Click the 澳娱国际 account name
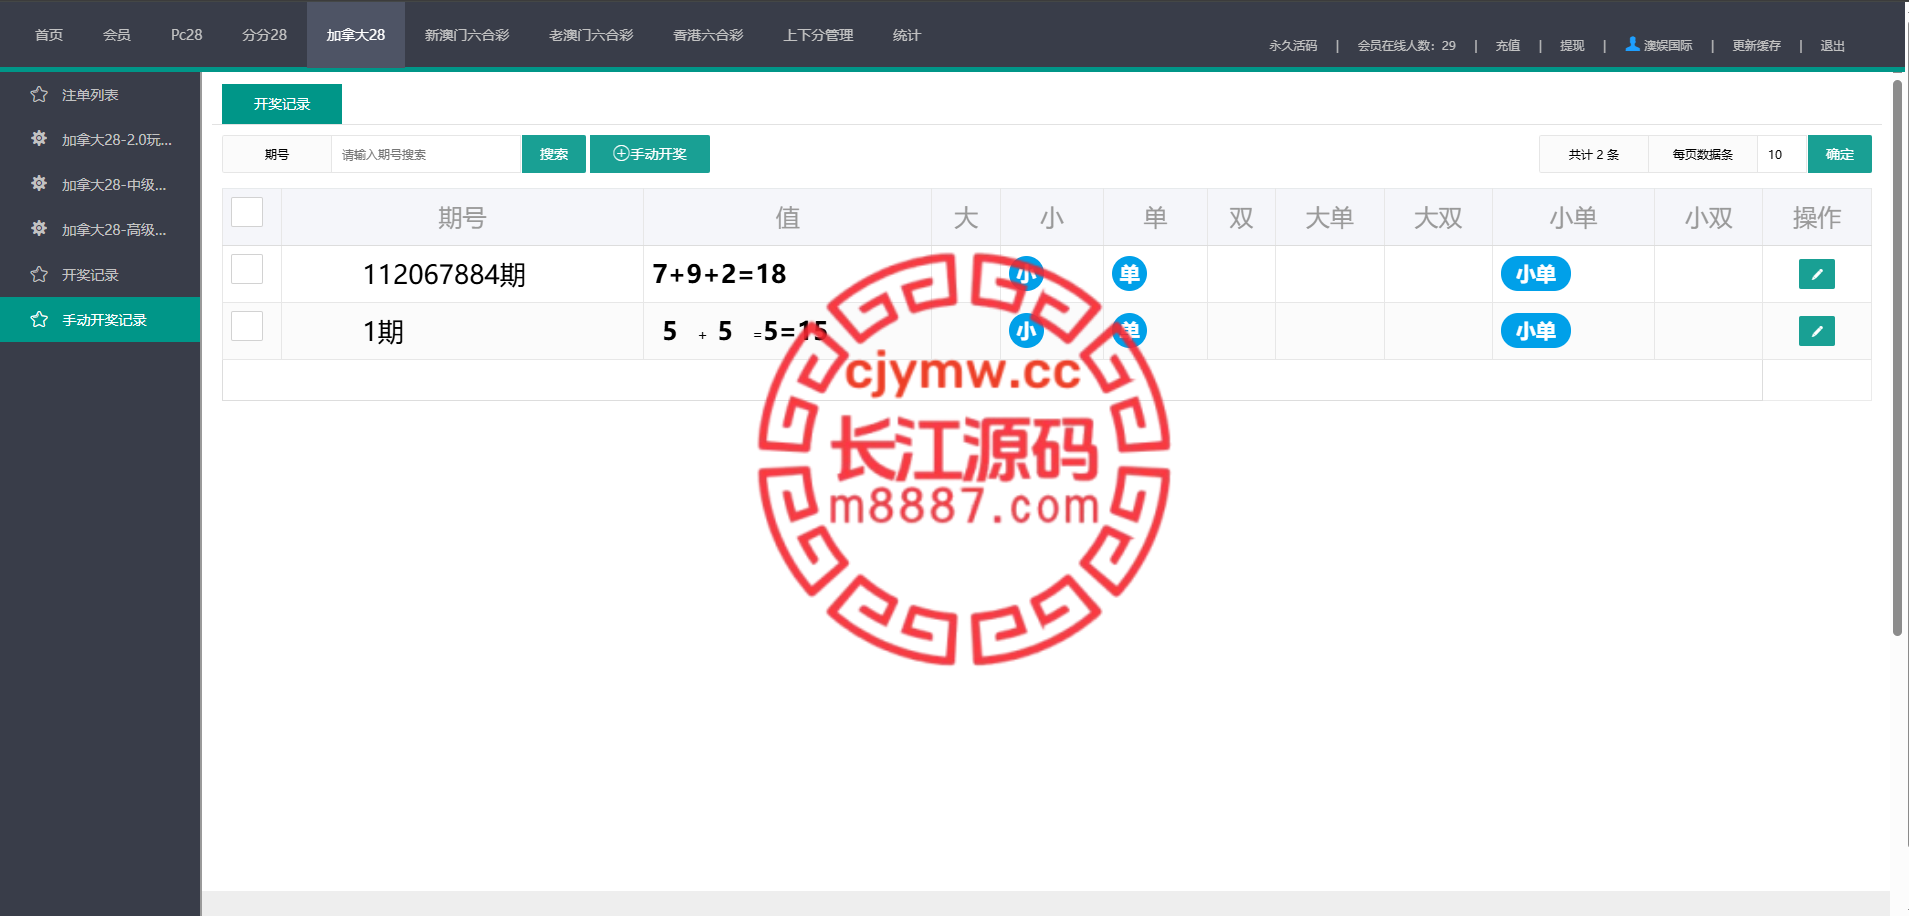 (1668, 46)
